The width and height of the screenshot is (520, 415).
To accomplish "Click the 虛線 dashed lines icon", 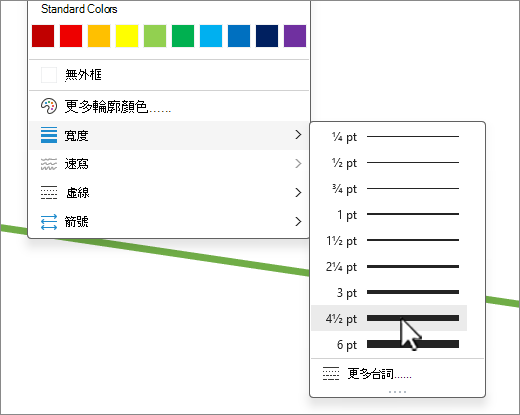I will pyautogui.click(x=49, y=192).
